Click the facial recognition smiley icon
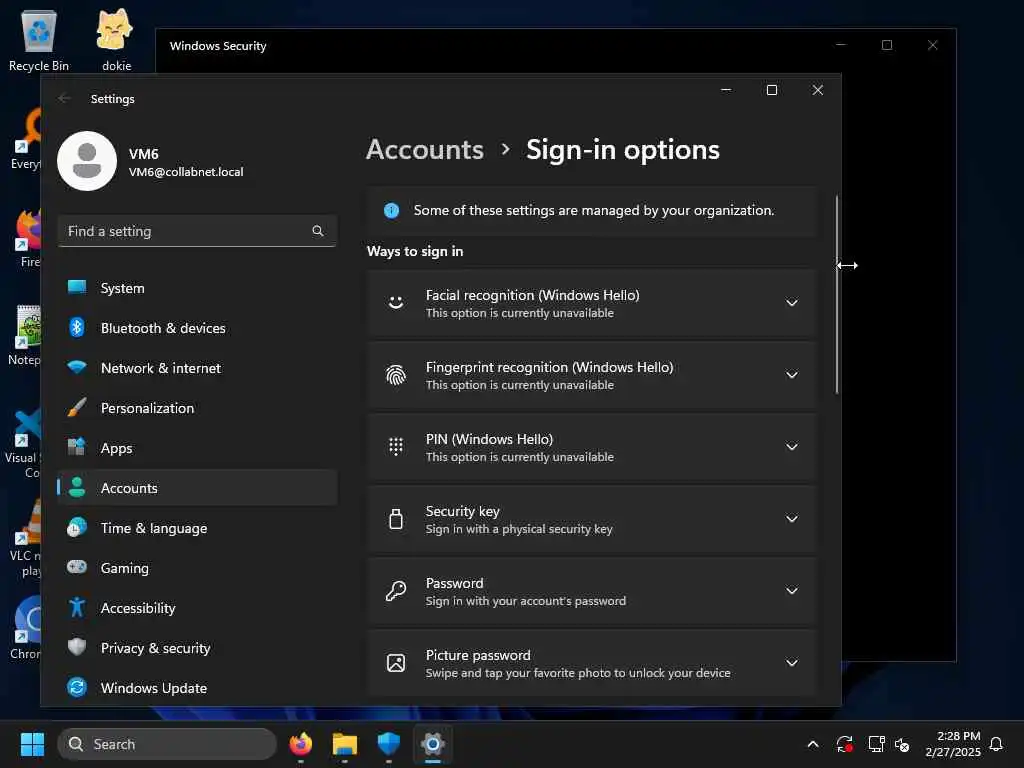 (x=396, y=302)
